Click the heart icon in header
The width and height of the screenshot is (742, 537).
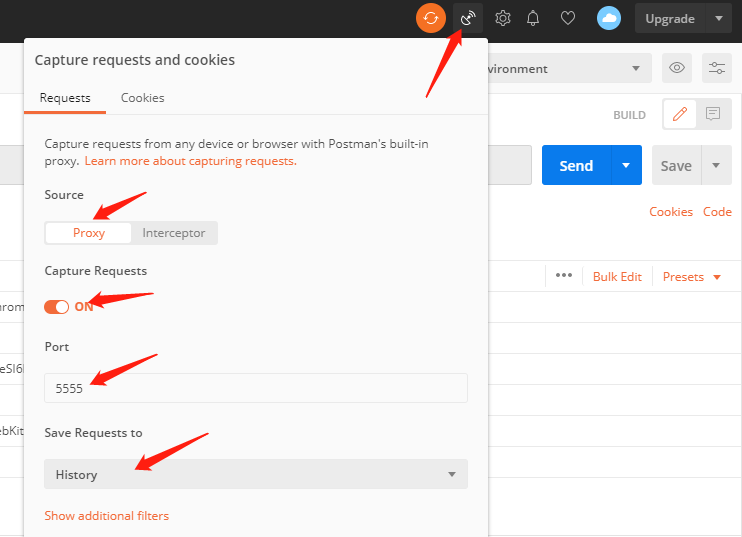(x=568, y=18)
